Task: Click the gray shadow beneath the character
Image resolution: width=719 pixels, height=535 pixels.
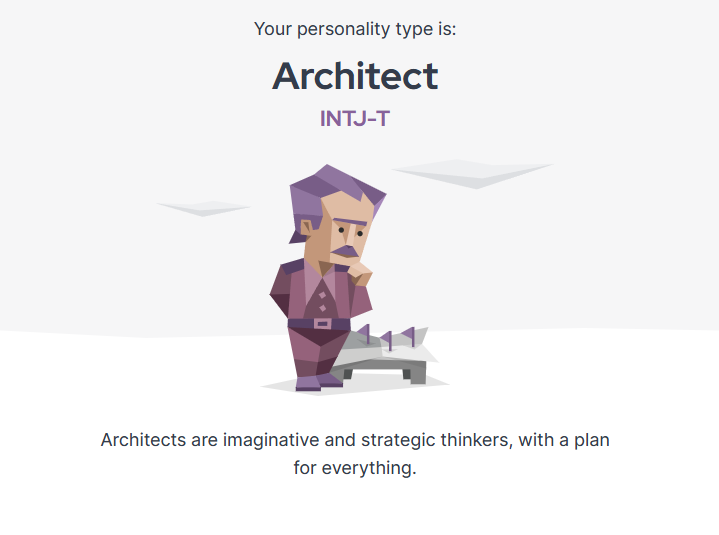Action: [x=355, y=386]
